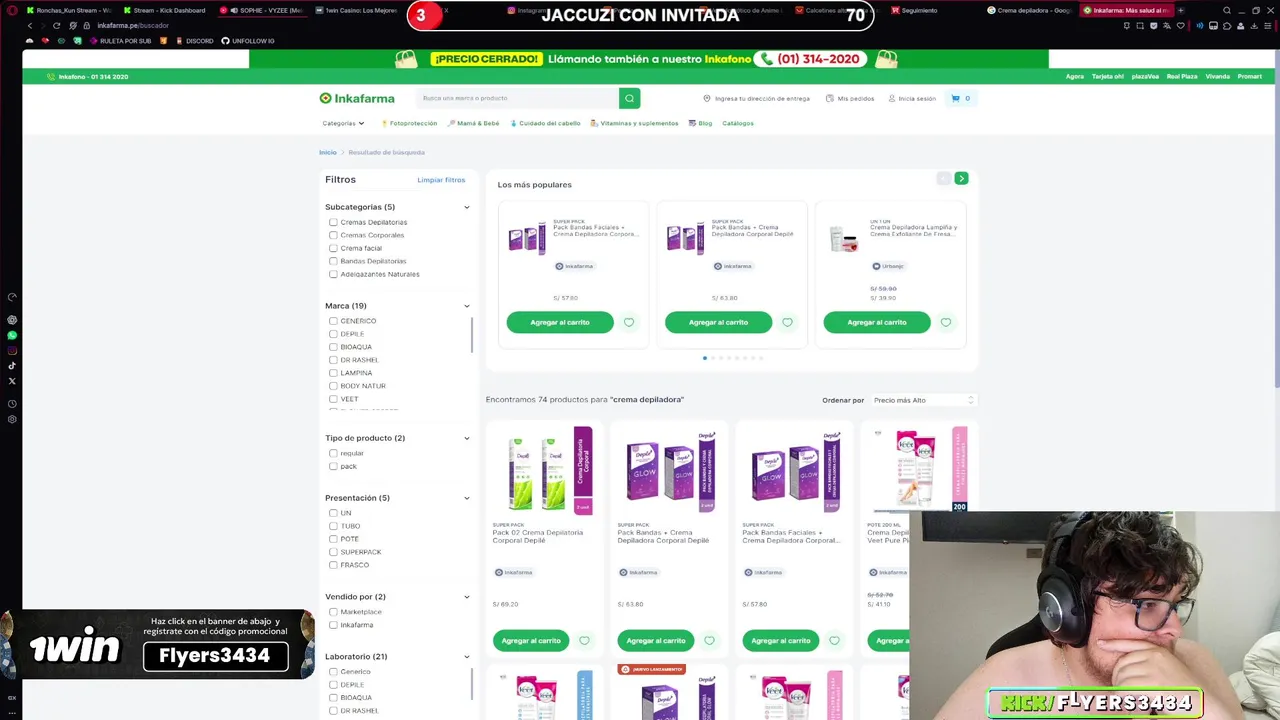Viewport: 1280px width, 720px height.
Task: Tick the Bandas Depilatorias checkbox
Action: click(333, 261)
